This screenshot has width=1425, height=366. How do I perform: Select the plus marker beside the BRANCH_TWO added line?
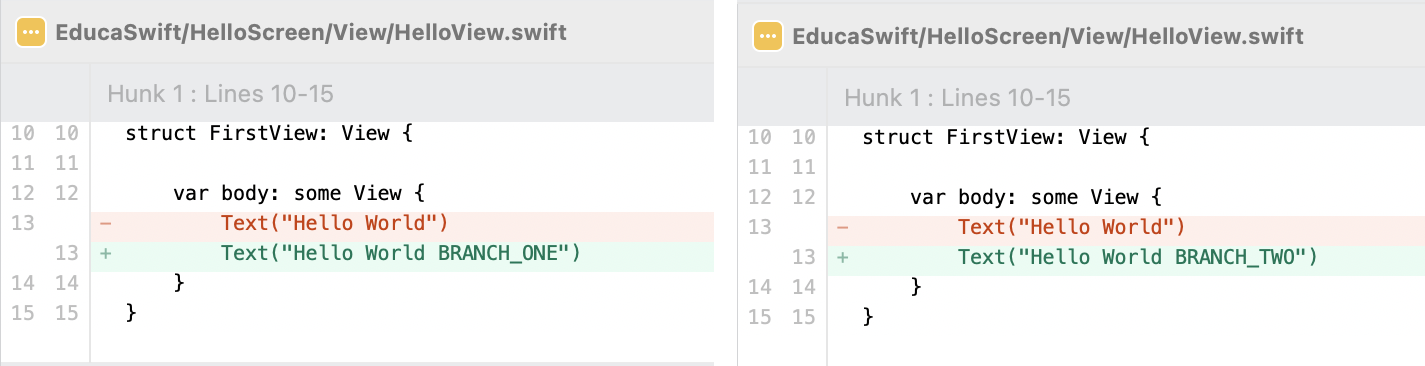(x=842, y=257)
